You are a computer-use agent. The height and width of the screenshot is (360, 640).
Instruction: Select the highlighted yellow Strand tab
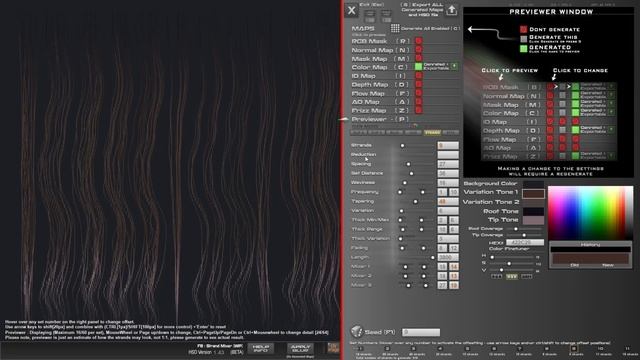[432, 133]
